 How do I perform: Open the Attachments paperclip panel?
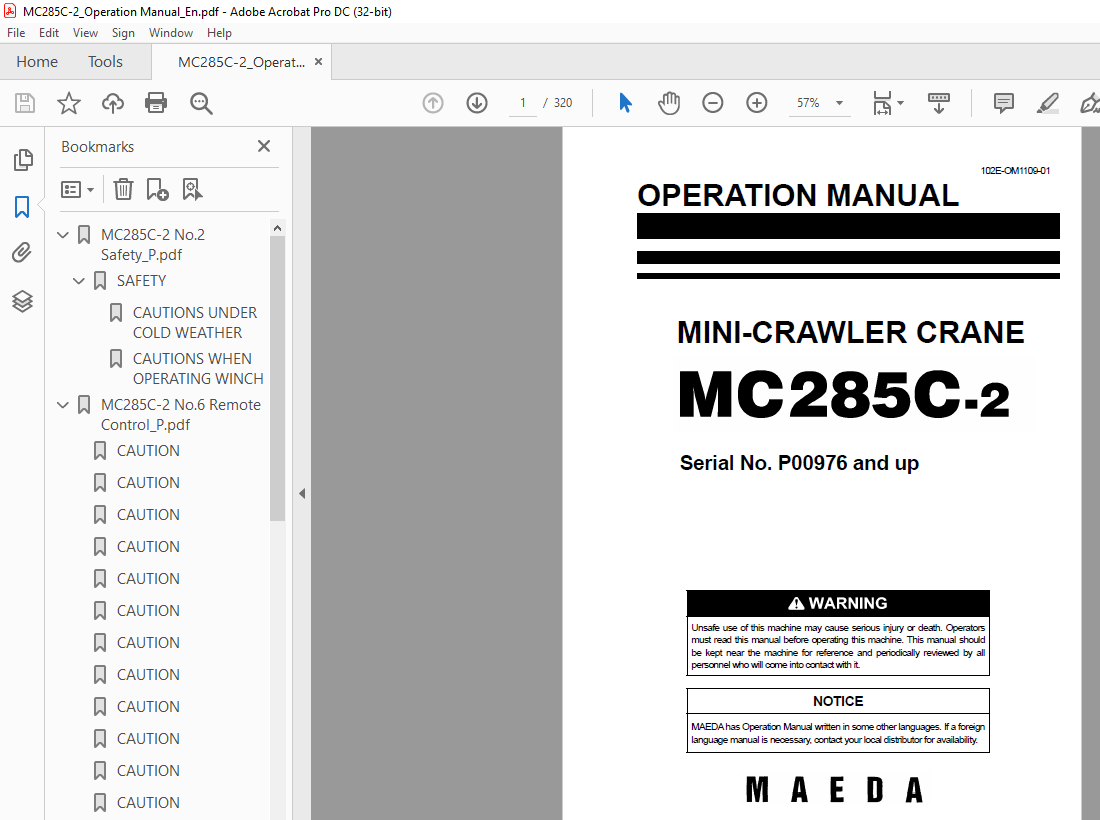coord(22,253)
